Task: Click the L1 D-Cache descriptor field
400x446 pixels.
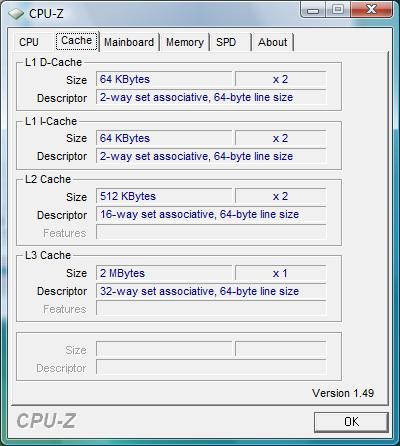Action: tap(211, 97)
